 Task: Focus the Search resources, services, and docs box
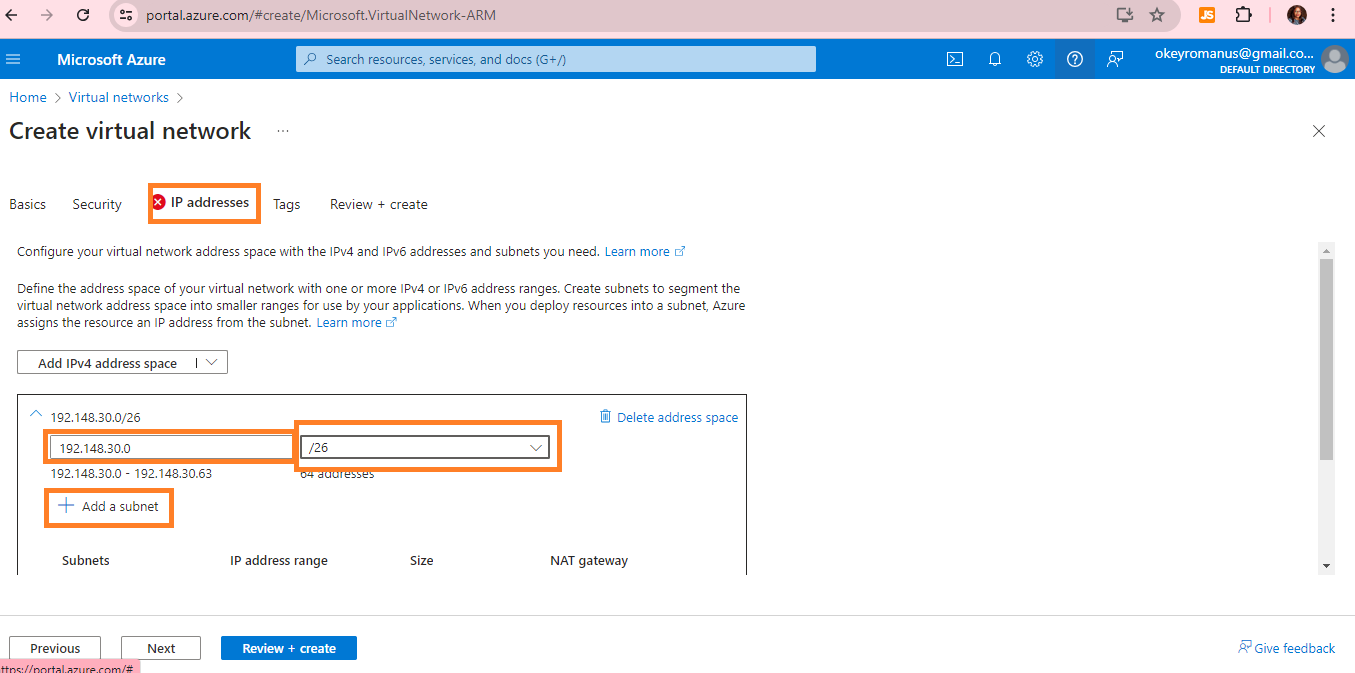pyautogui.click(x=556, y=59)
